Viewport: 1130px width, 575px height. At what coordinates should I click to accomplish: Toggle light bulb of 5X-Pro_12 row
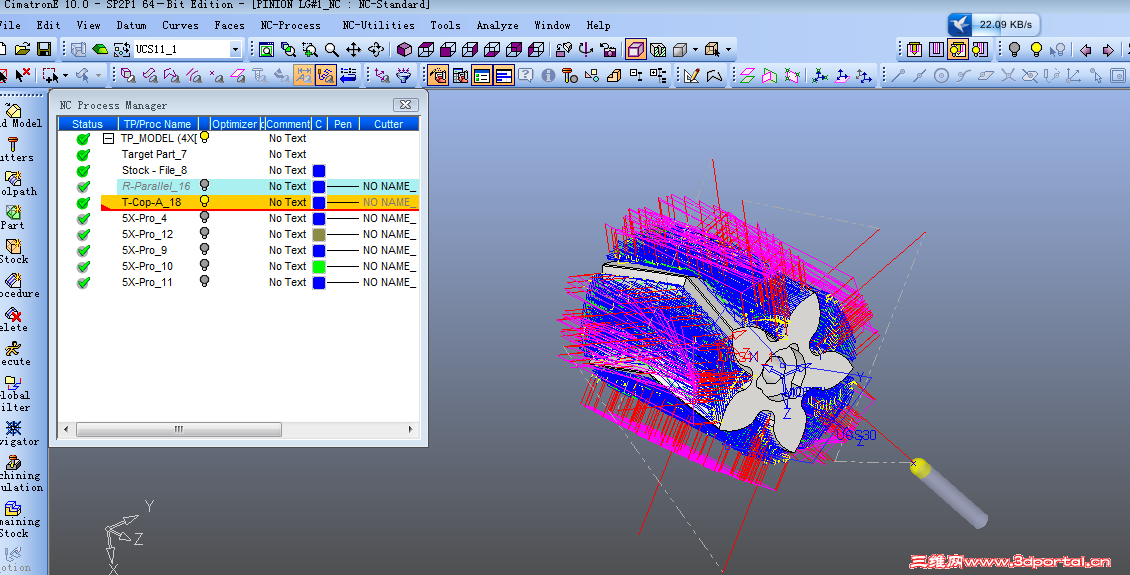(x=205, y=233)
